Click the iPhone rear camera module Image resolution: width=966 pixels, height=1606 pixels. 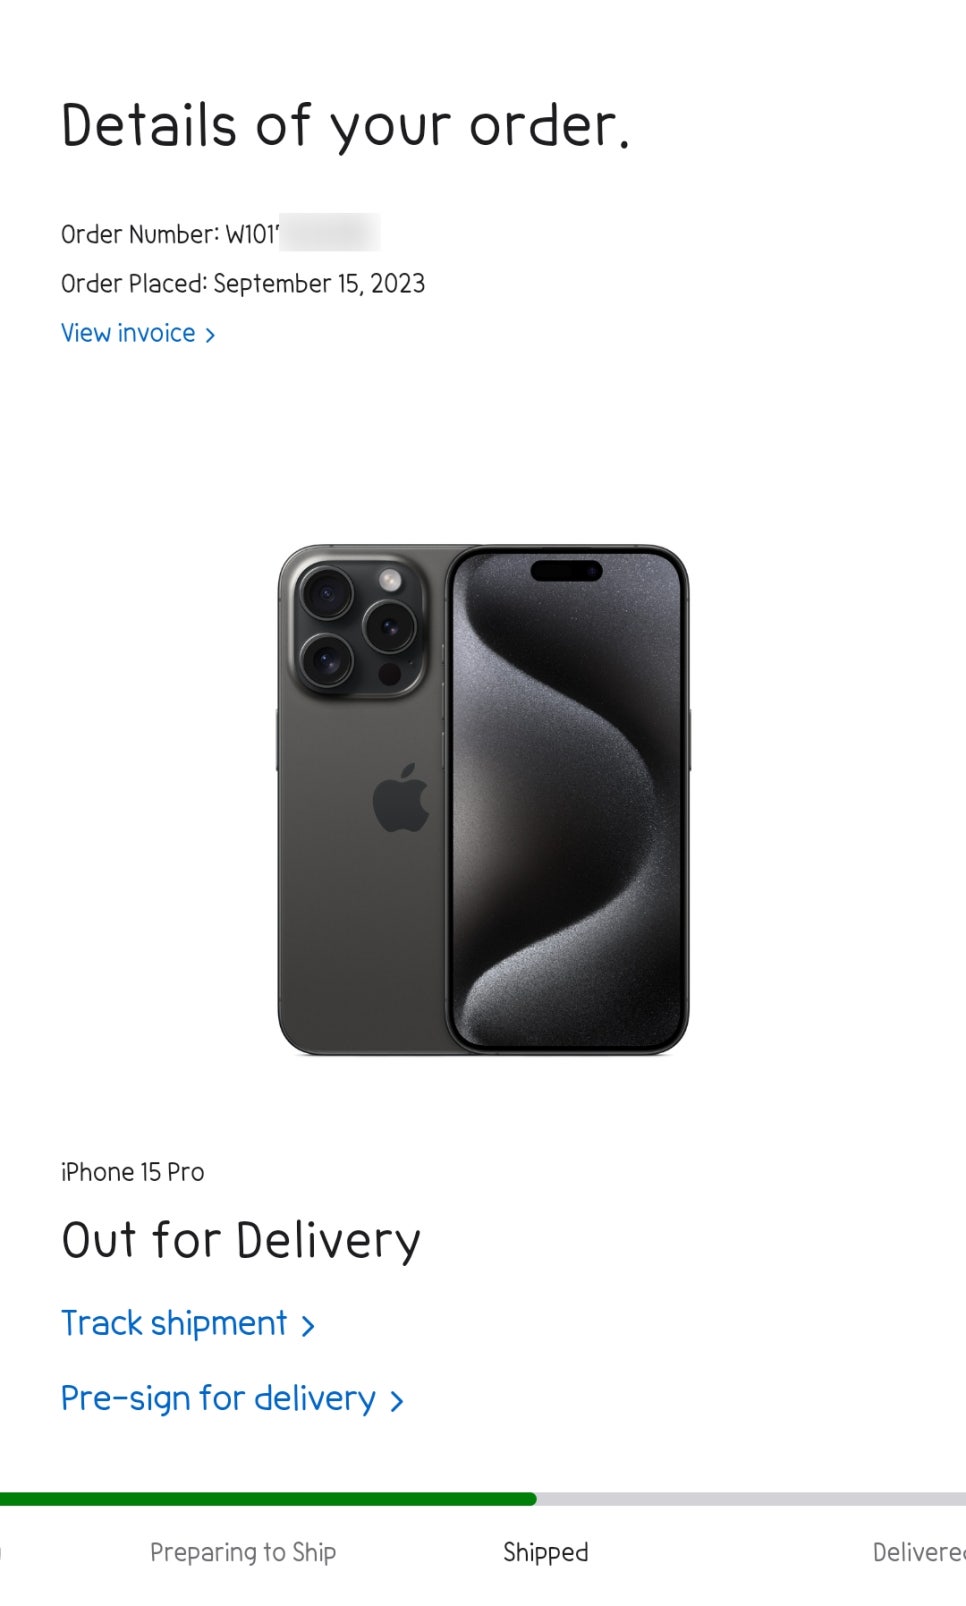coord(359,627)
